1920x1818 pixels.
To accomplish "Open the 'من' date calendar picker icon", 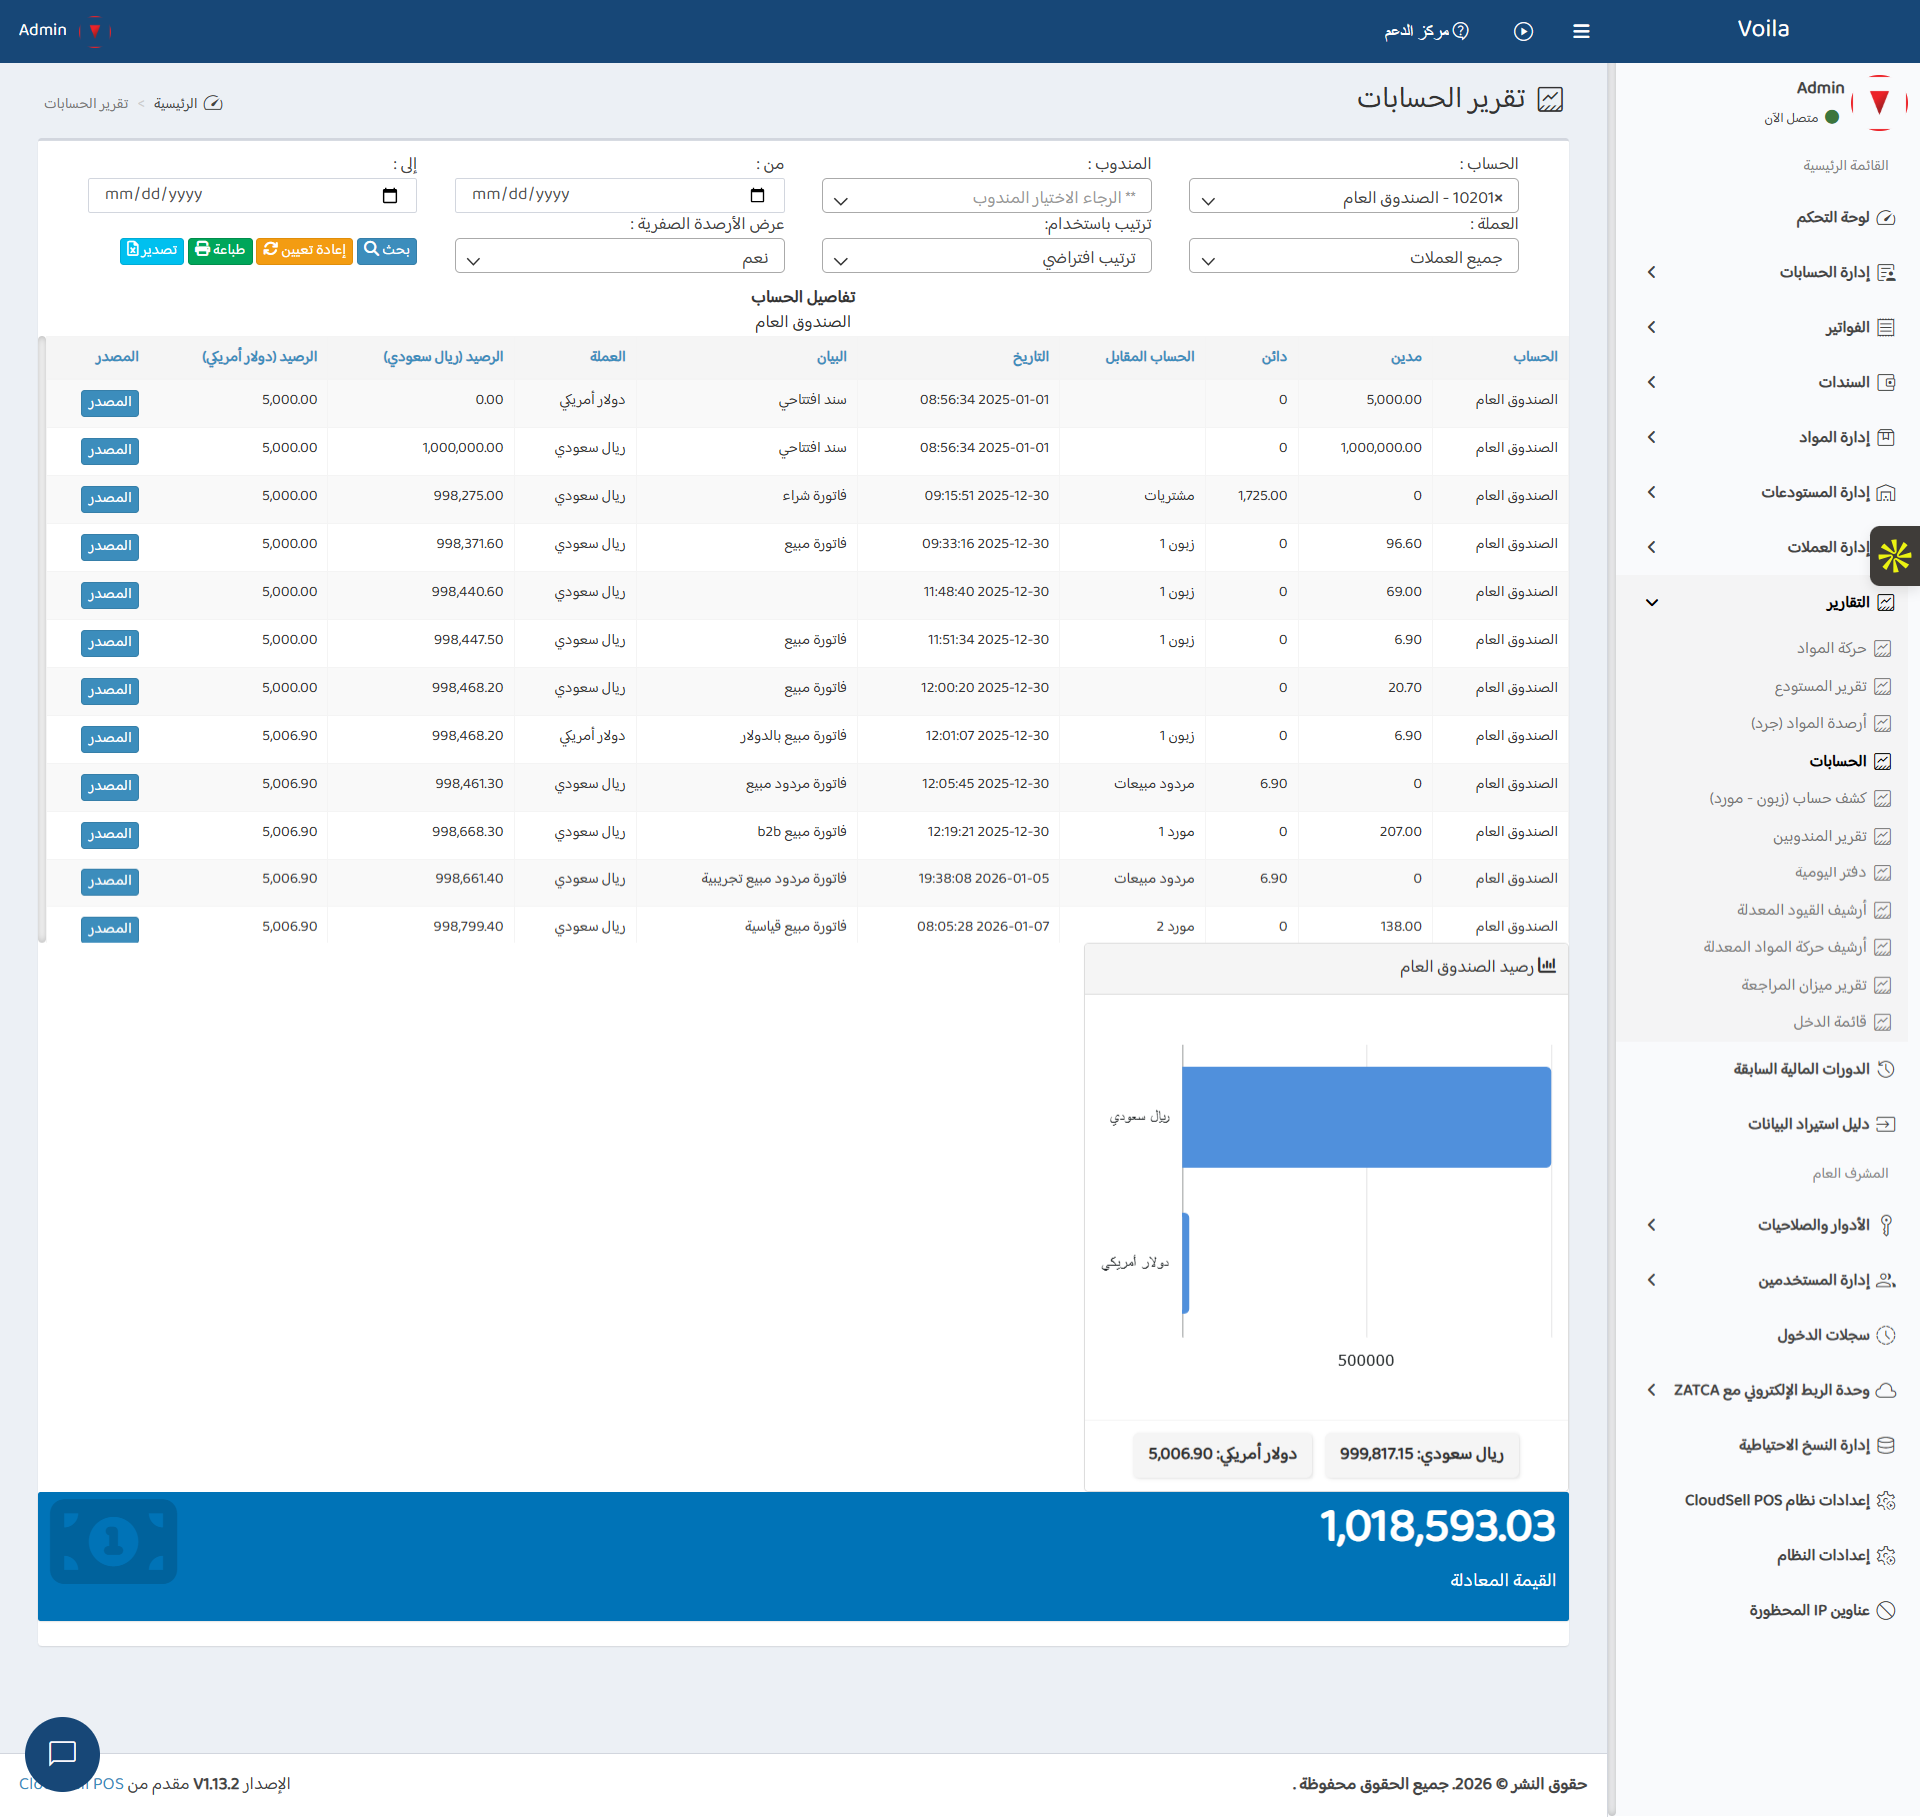I will click(x=757, y=195).
